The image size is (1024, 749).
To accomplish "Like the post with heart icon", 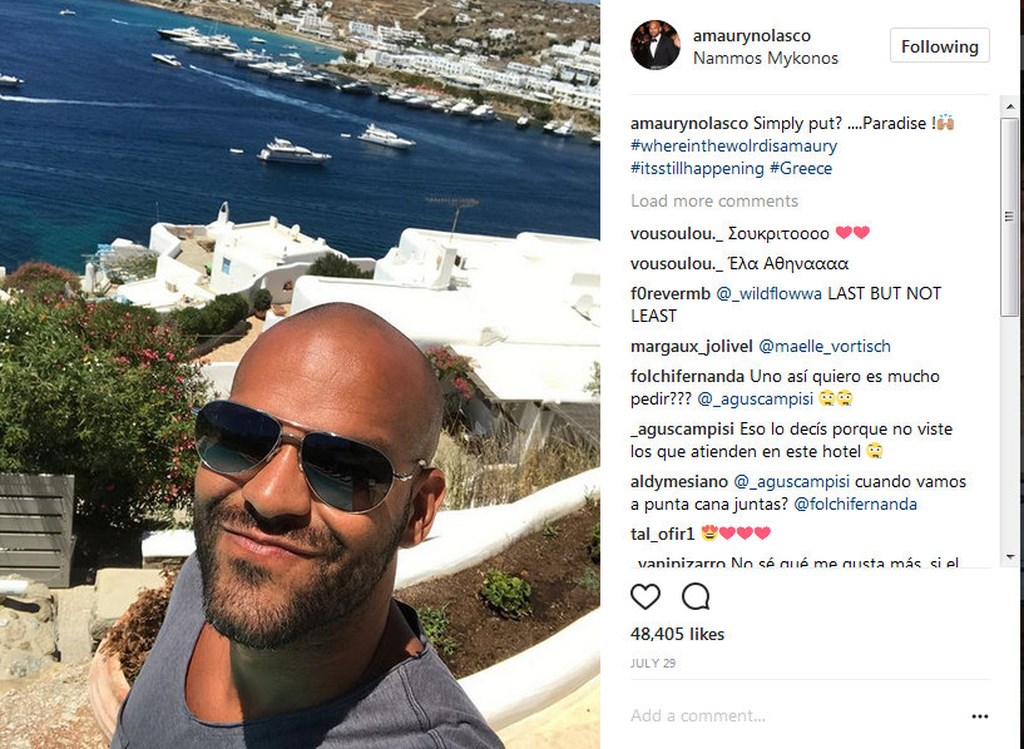I will [x=645, y=596].
